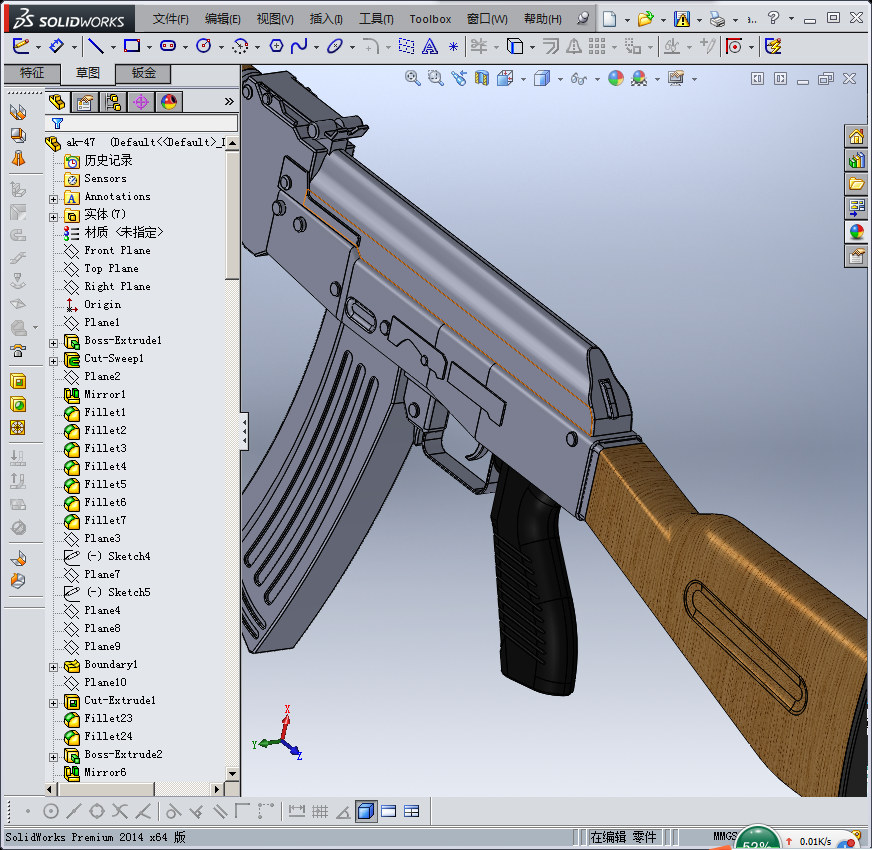Select the Line sketch tool
The image size is (872, 850).
point(96,46)
